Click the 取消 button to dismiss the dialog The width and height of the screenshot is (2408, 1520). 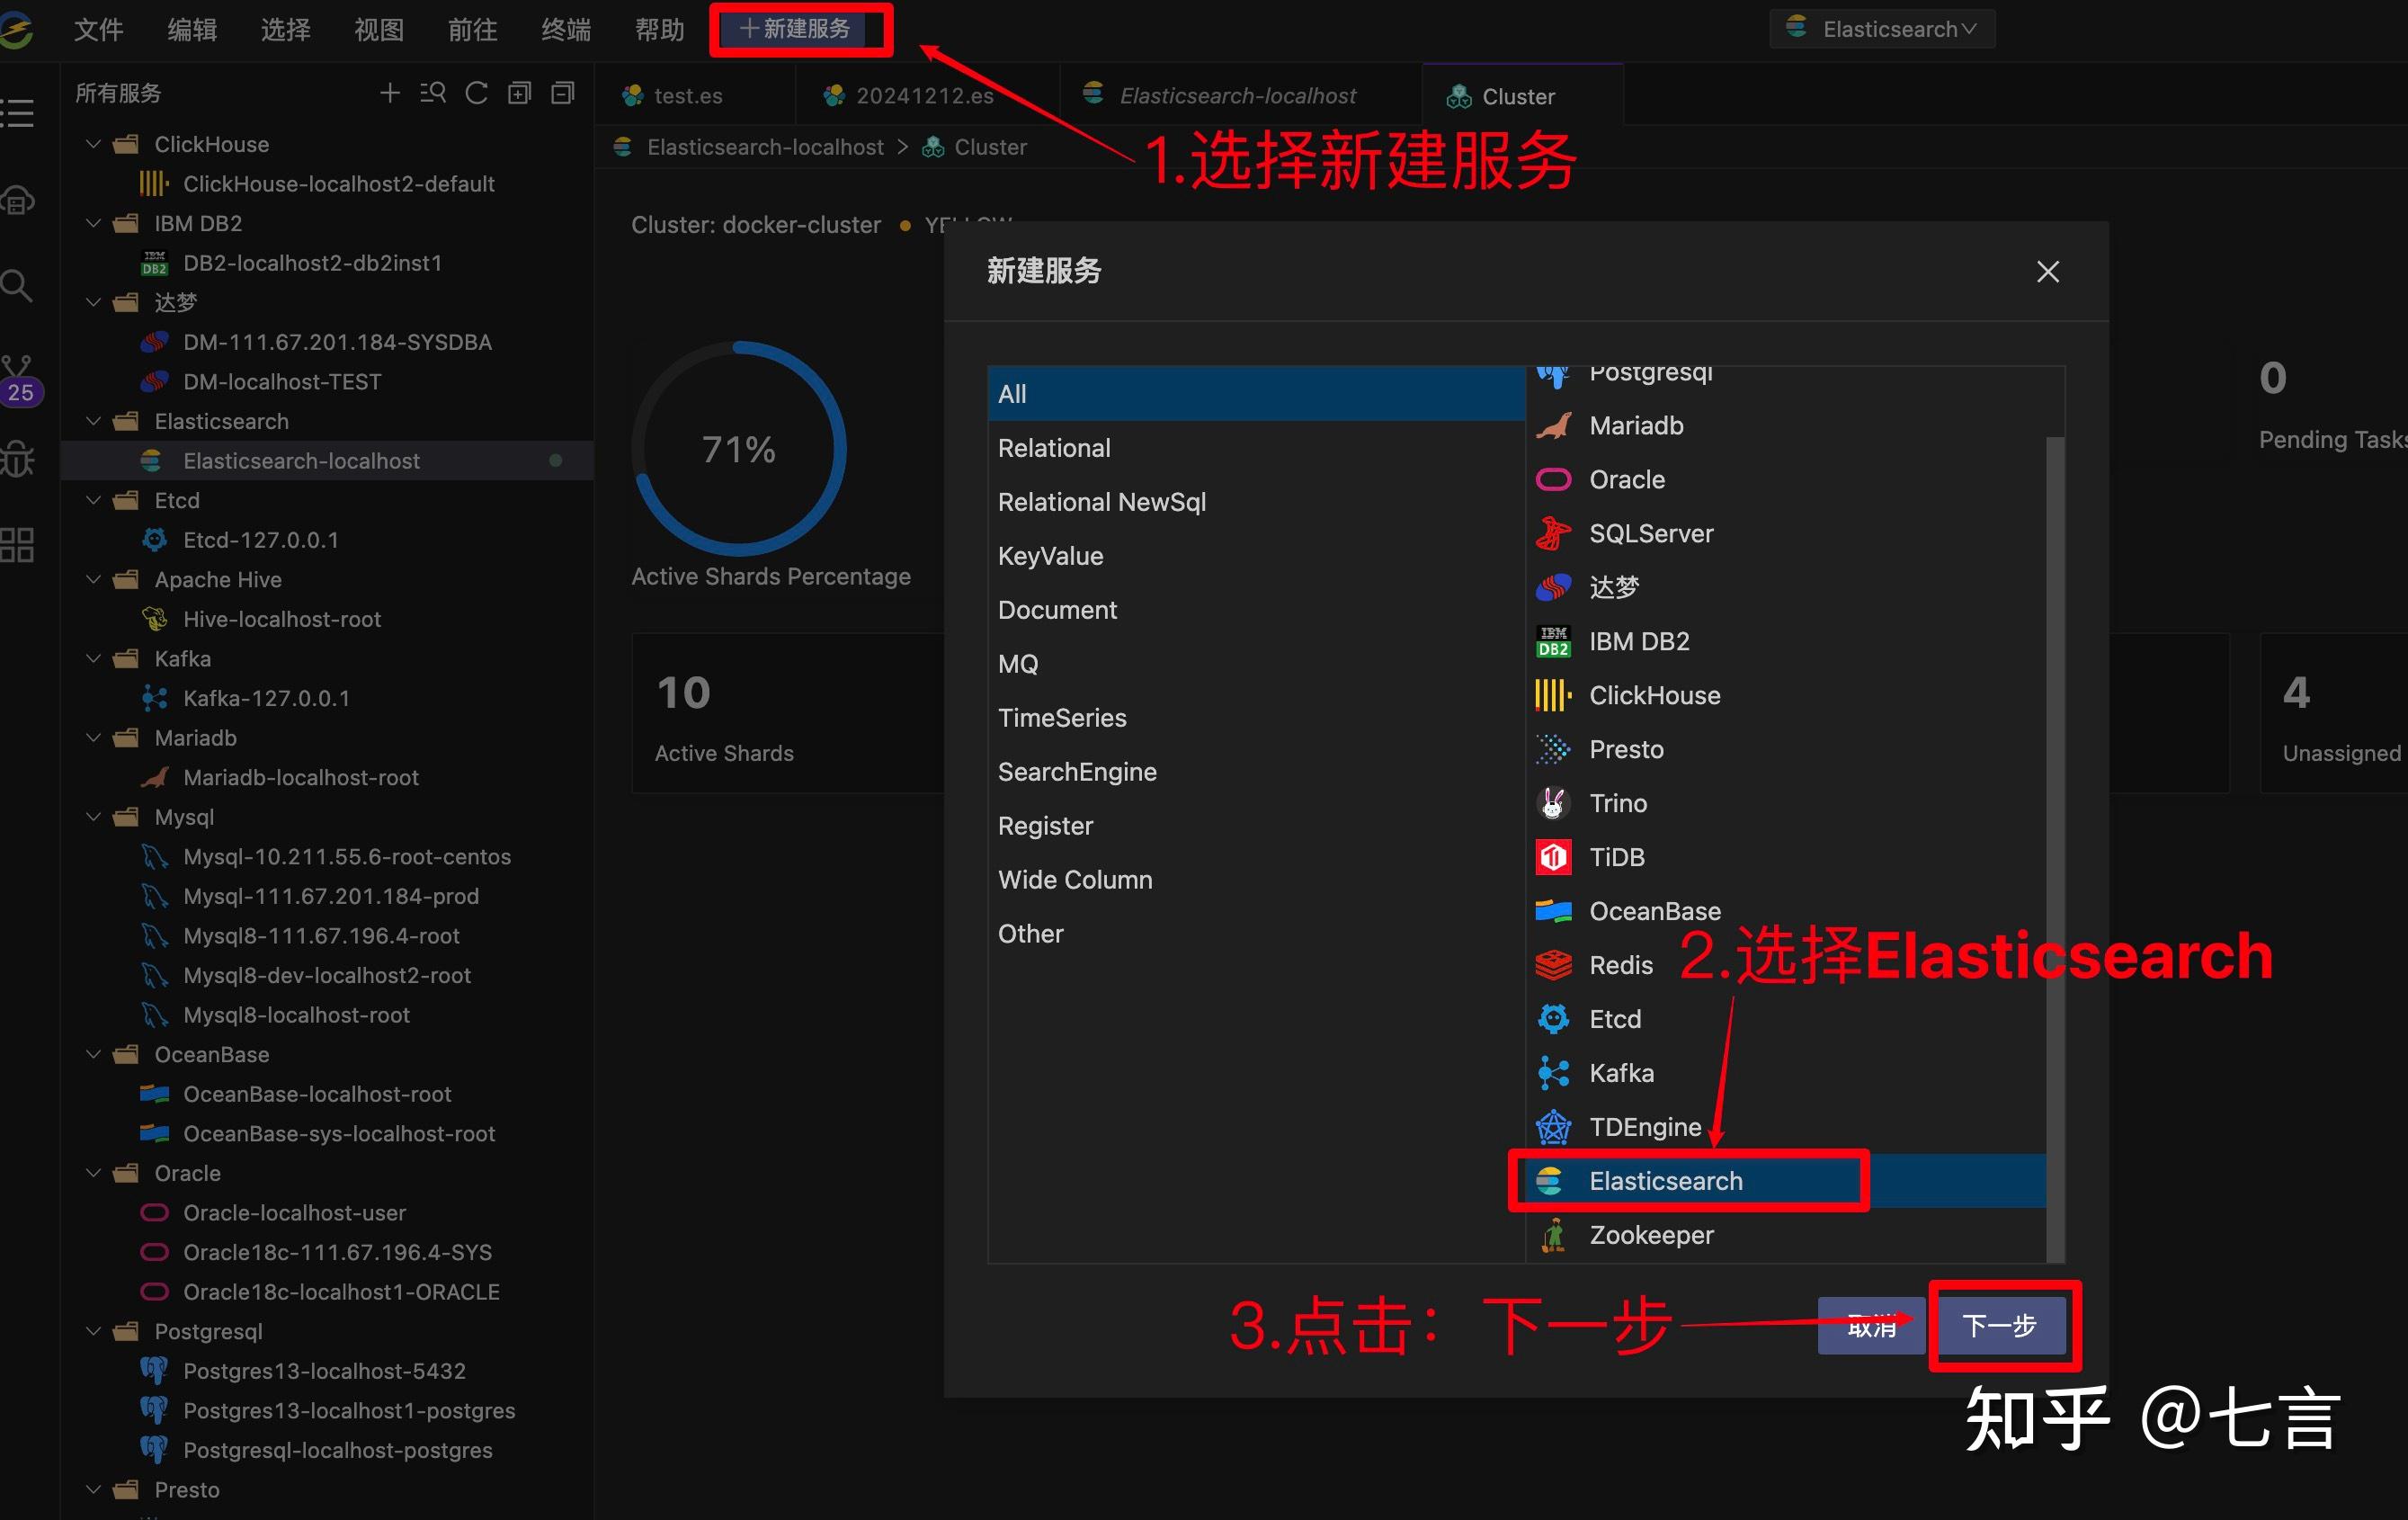1870,1326
